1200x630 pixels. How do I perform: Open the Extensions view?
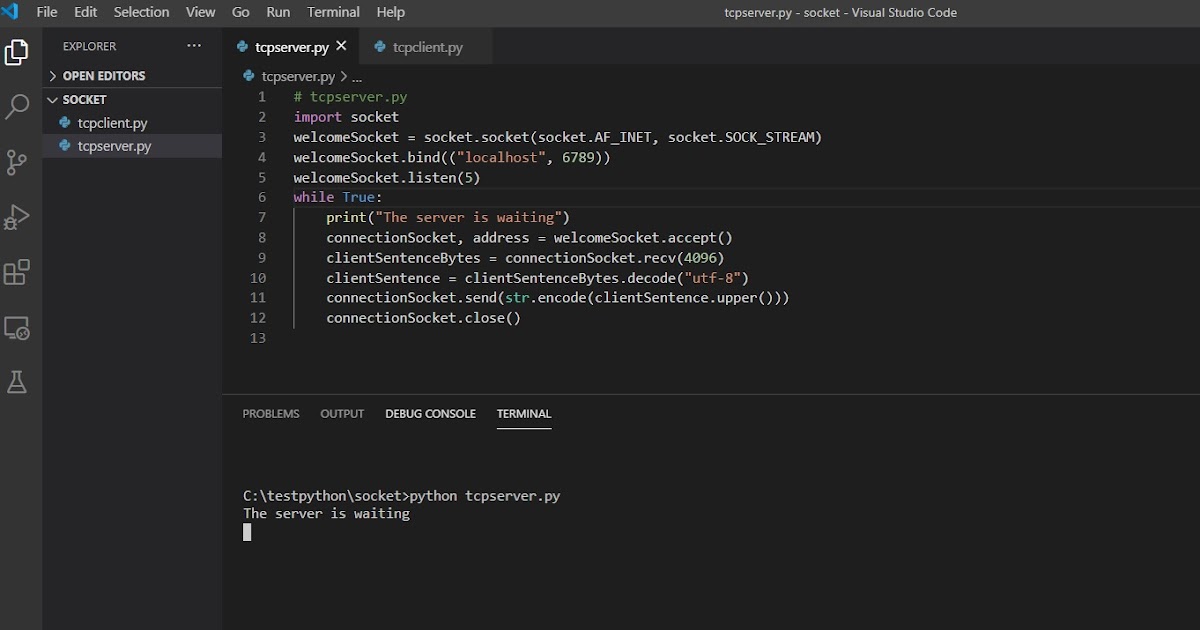point(16,272)
